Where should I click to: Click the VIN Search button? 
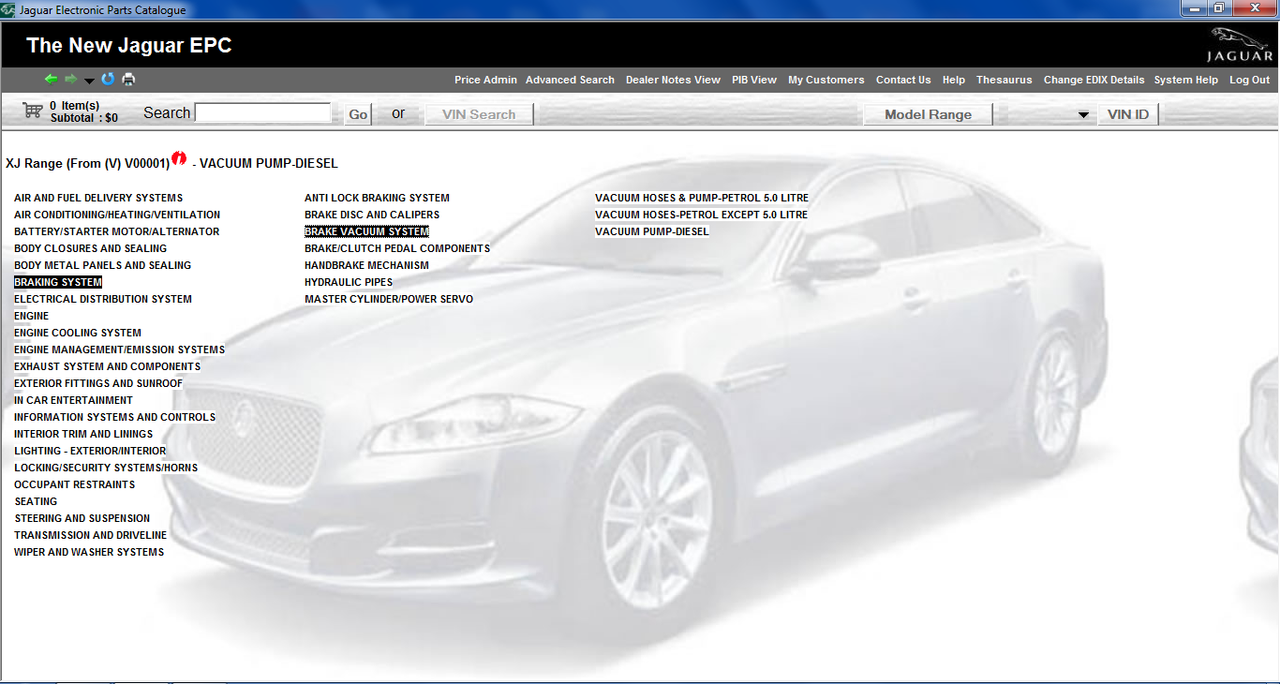479,115
